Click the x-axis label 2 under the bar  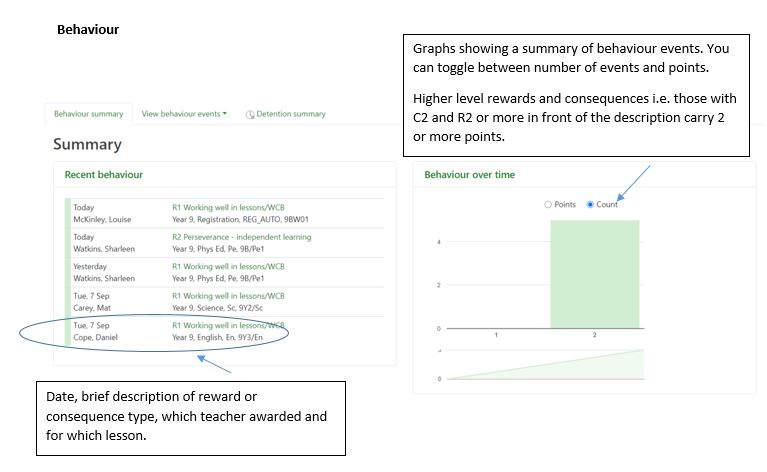(594, 335)
